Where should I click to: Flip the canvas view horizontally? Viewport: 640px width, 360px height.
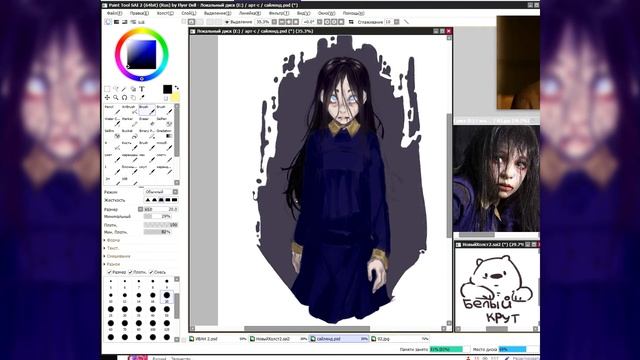(x=351, y=22)
